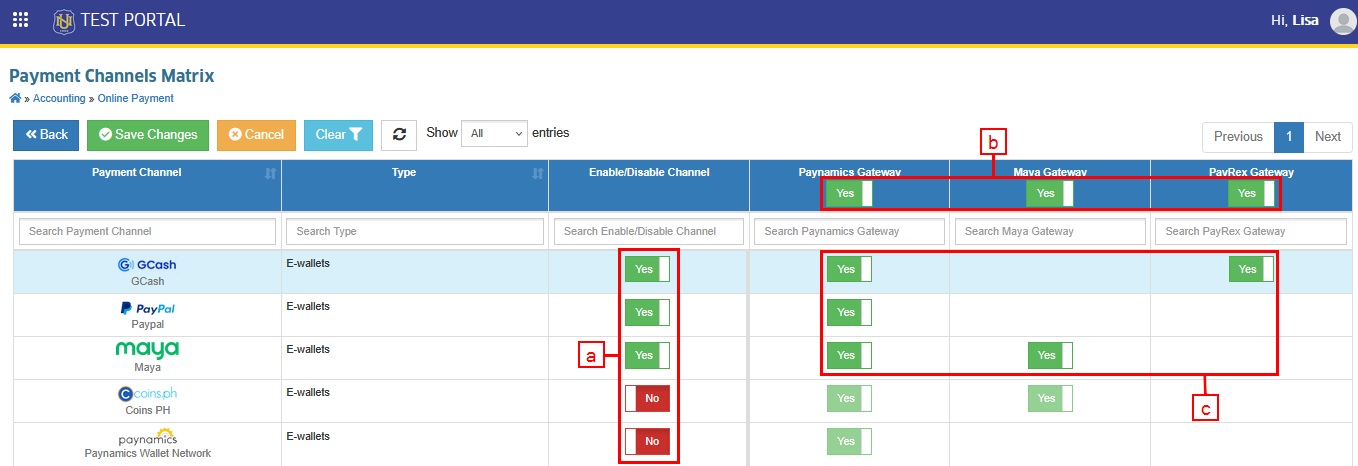Toggle Paynamics Wallet Network Paynamics Gateway switch

point(849,441)
